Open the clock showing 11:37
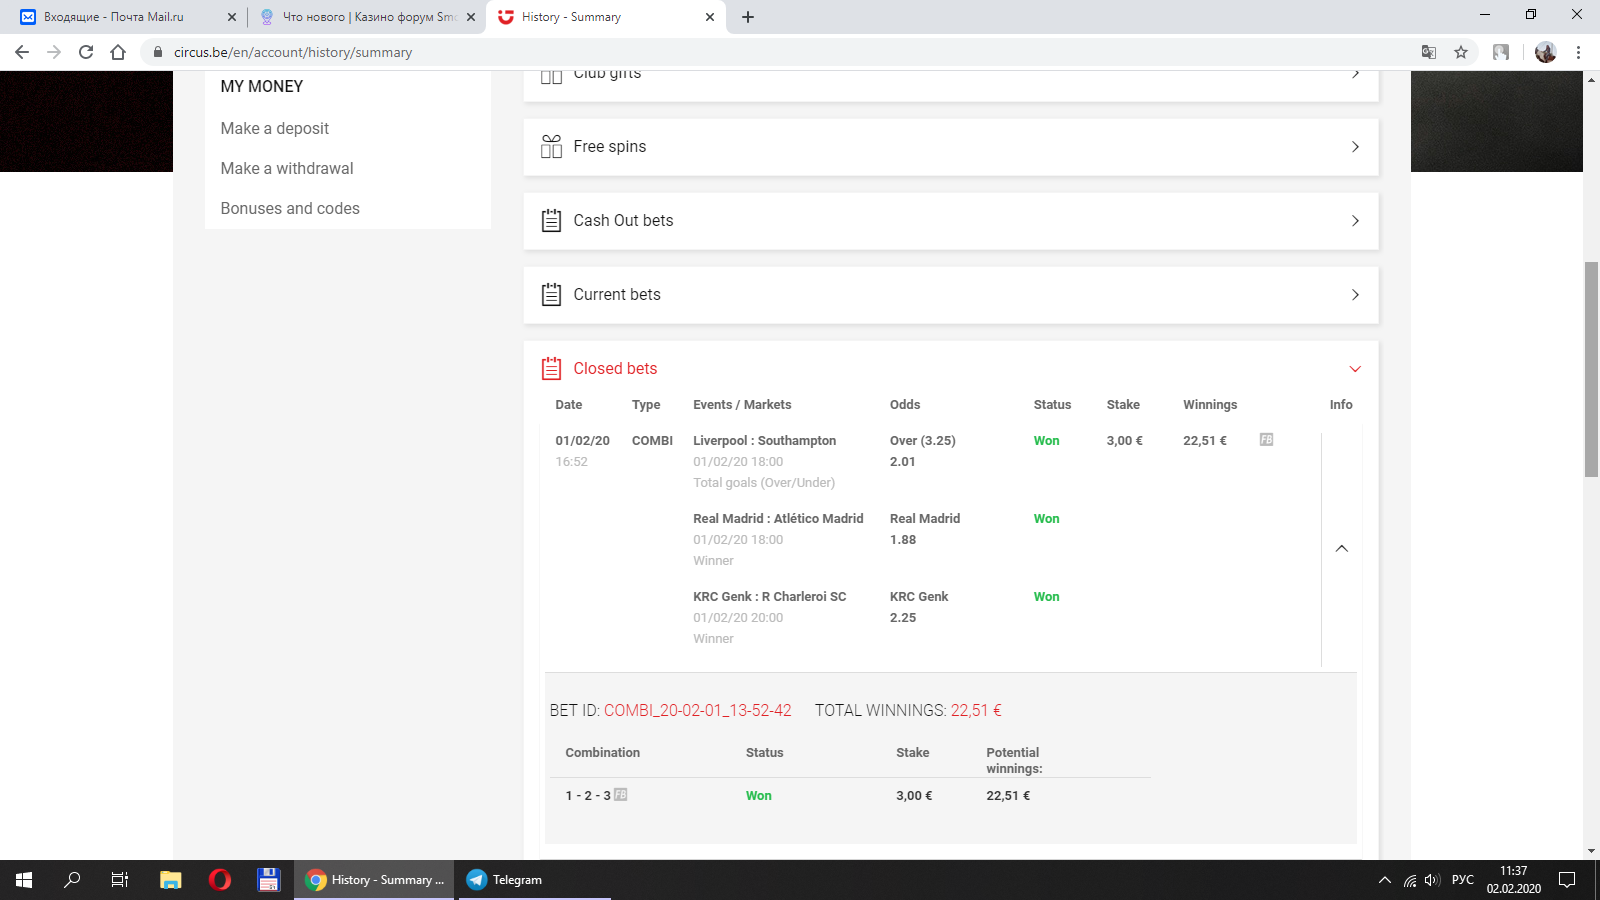Viewport: 1600px width, 900px height. (x=1514, y=880)
